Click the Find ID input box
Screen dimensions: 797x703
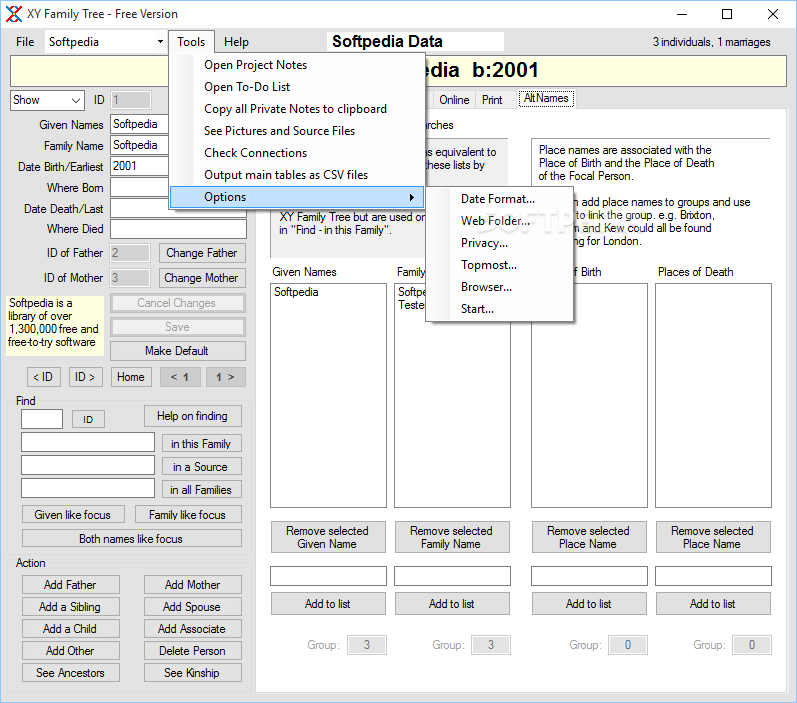coord(42,419)
